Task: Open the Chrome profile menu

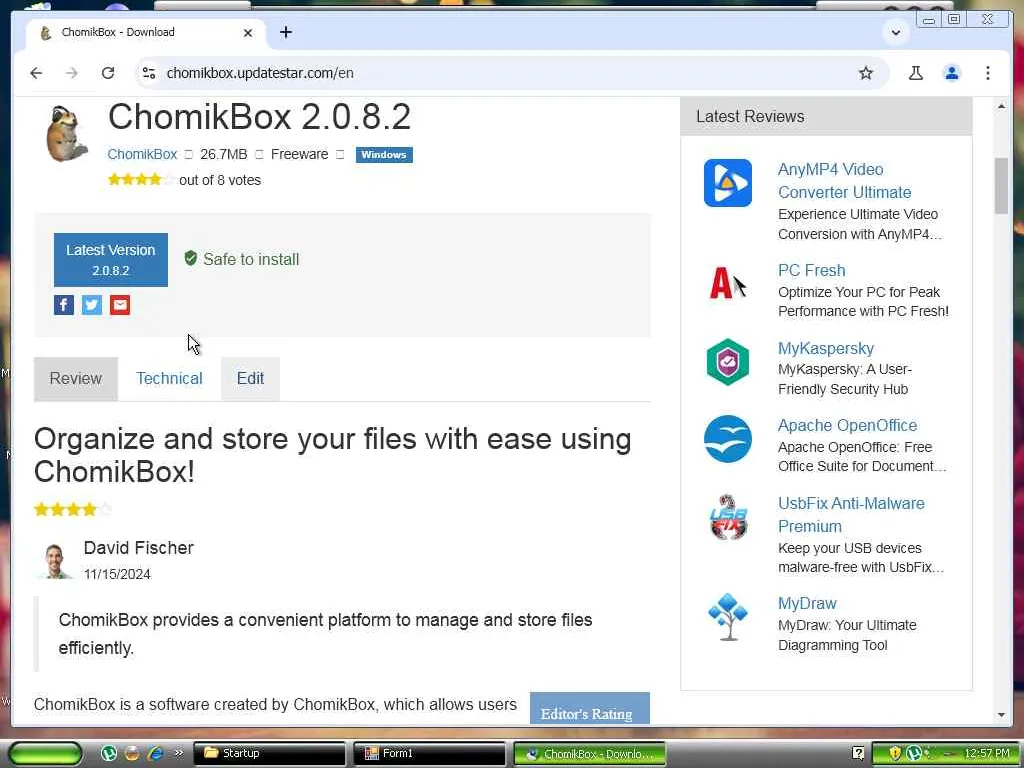Action: (x=952, y=73)
